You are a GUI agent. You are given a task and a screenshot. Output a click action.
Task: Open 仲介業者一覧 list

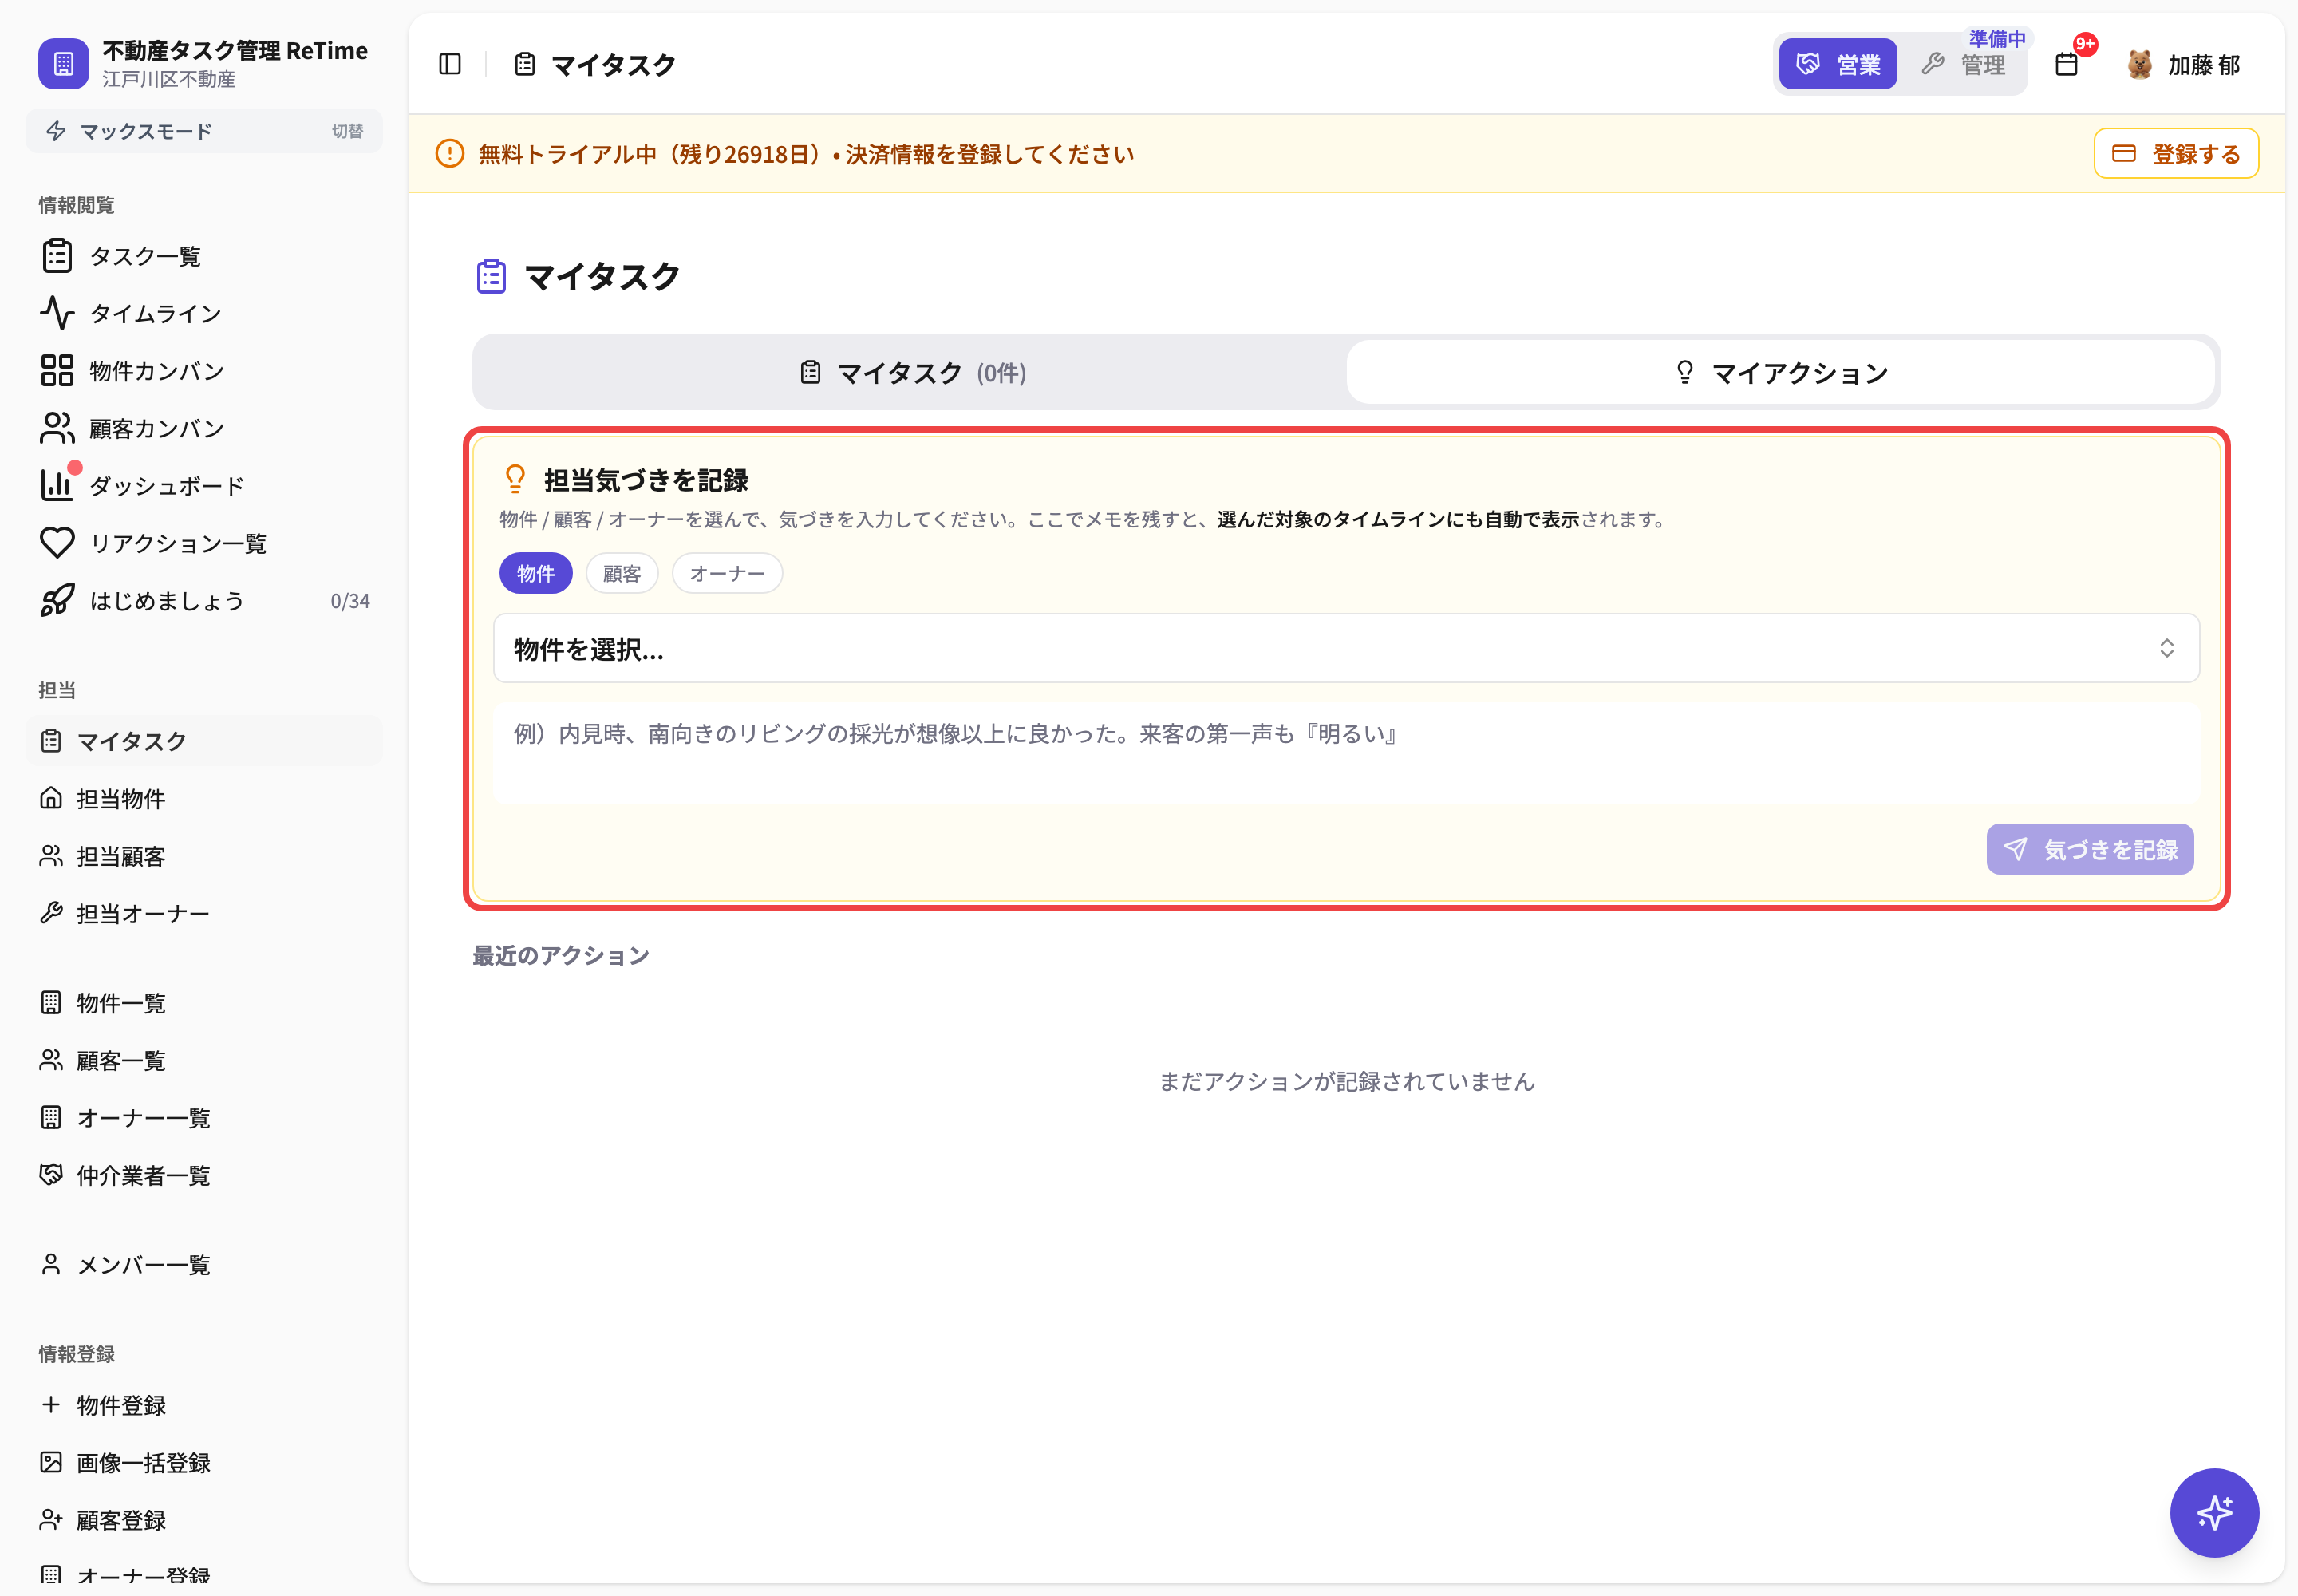204,1175
